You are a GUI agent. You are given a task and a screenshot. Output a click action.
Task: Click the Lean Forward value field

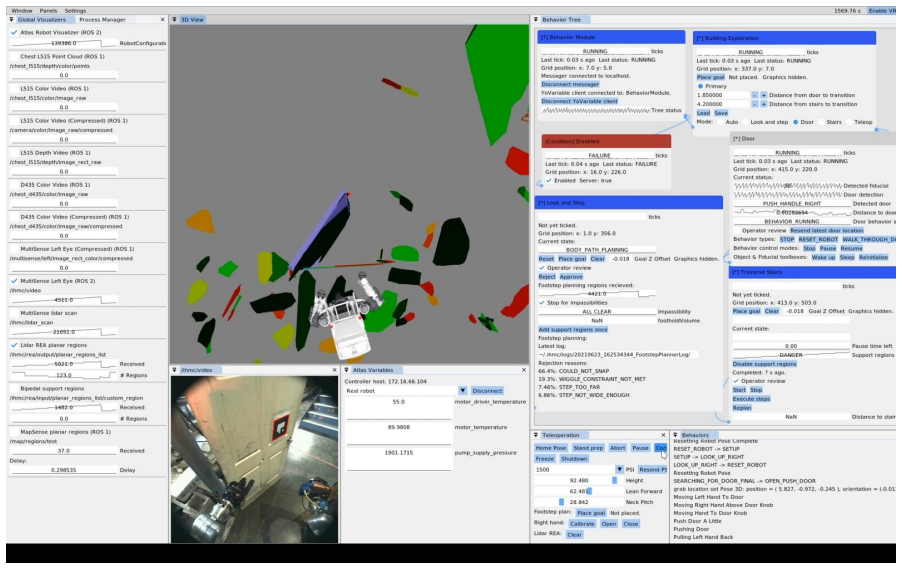[x=578, y=491]
